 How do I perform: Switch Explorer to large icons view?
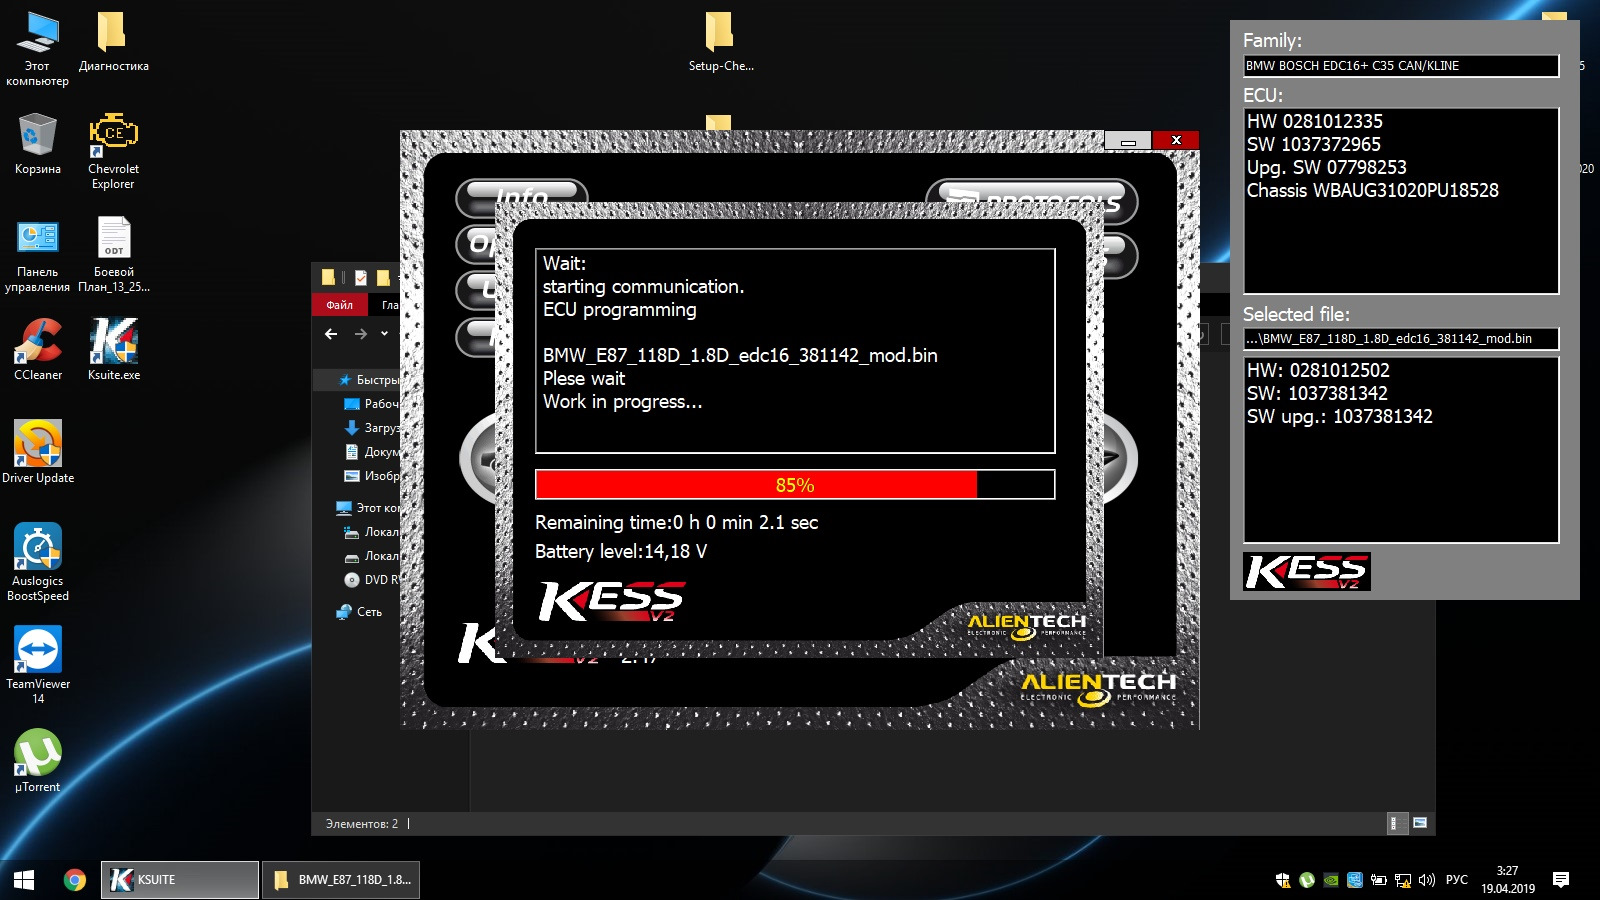coord(1419,823)
